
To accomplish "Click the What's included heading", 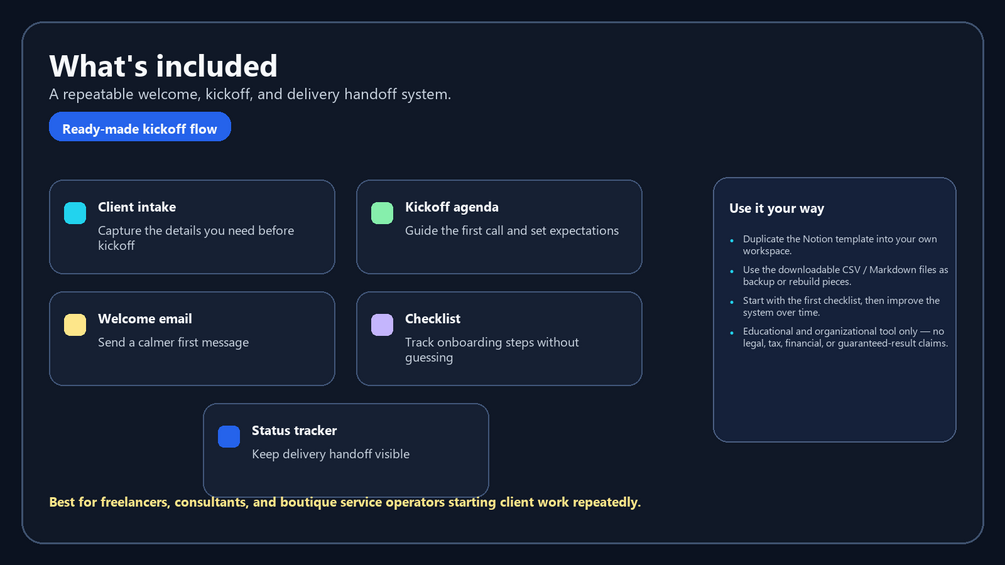I will pos(163,66).
